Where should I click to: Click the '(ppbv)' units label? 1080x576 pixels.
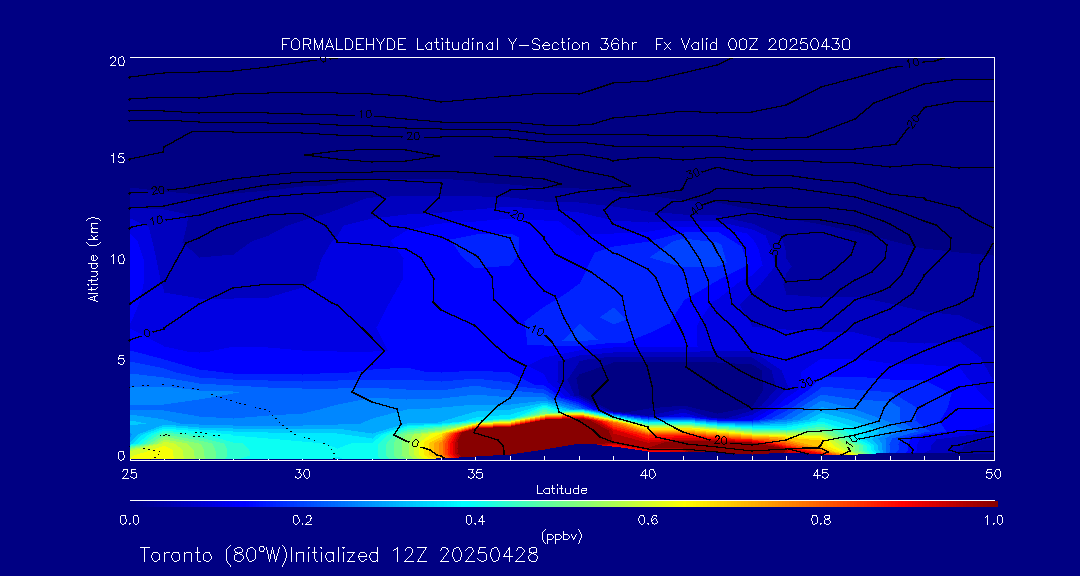(561, 536)
